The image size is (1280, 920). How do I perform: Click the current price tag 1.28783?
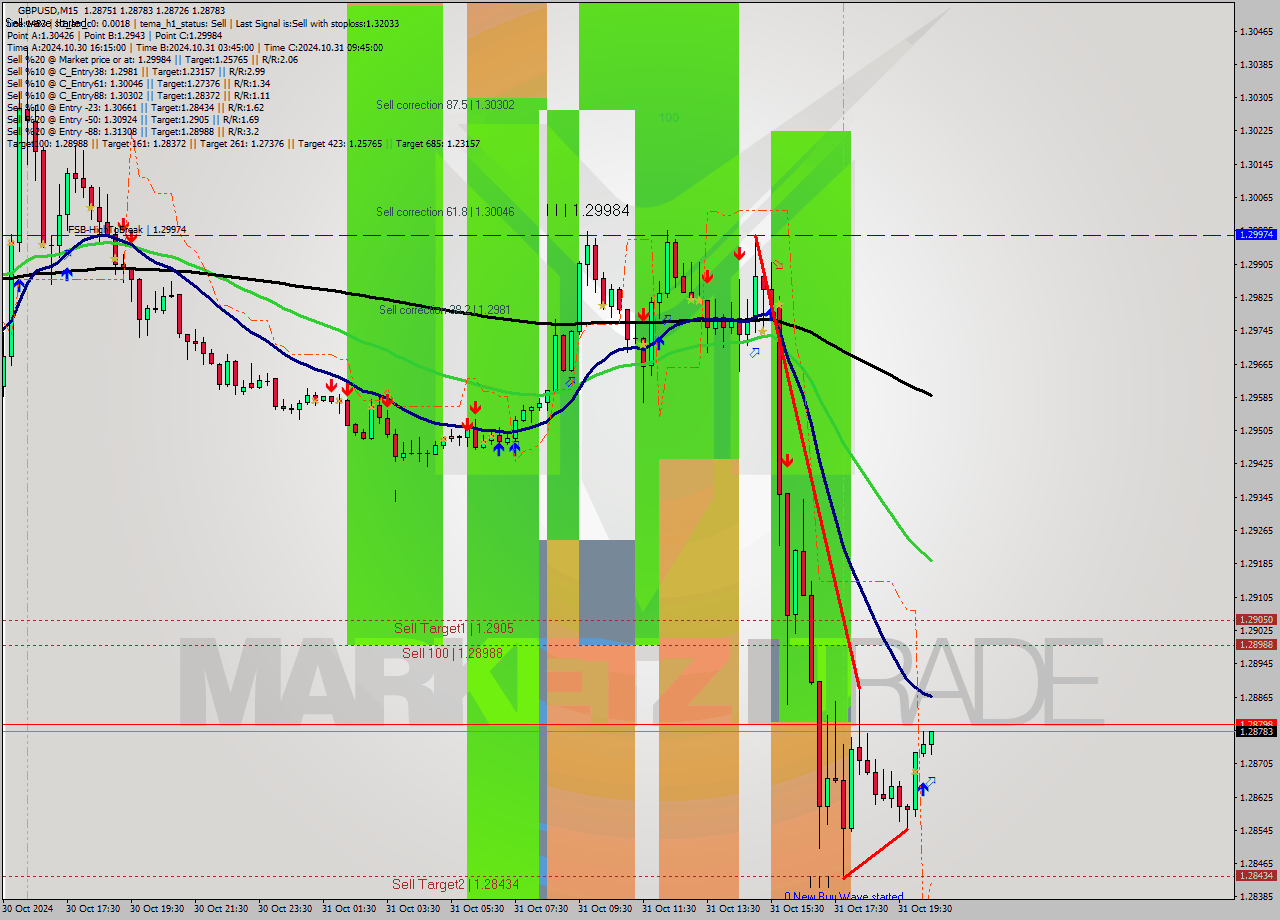coord(1256,732)
